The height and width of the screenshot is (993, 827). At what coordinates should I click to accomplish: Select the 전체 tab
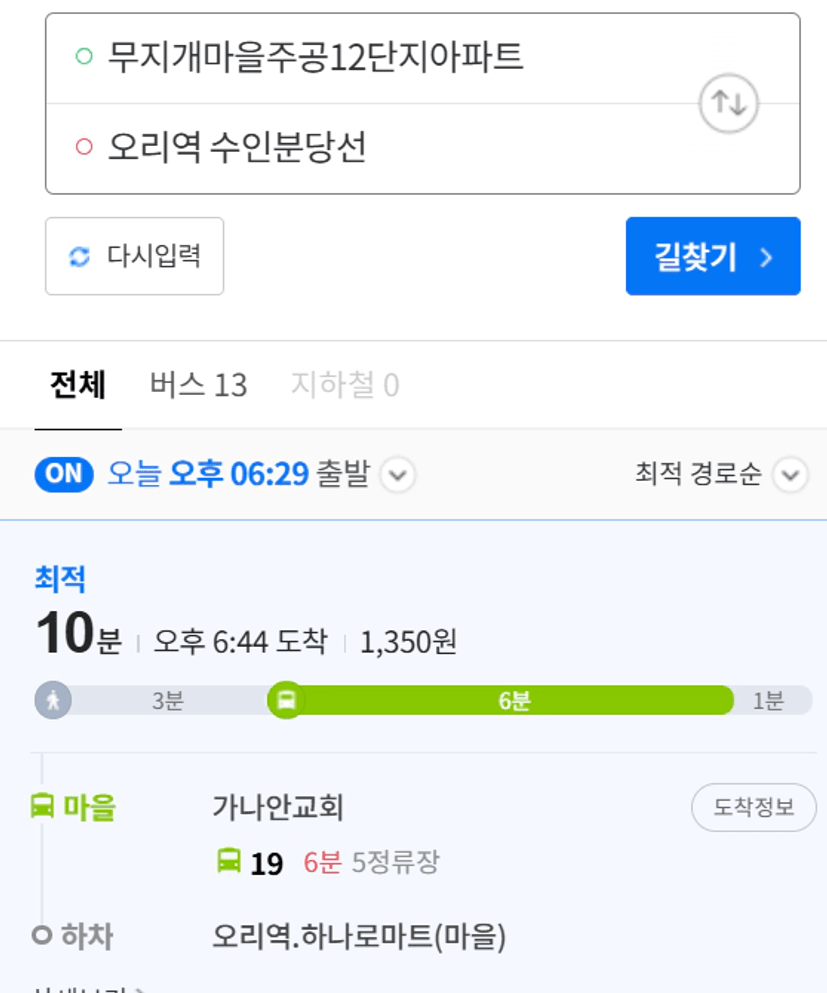tap(78, 385)
